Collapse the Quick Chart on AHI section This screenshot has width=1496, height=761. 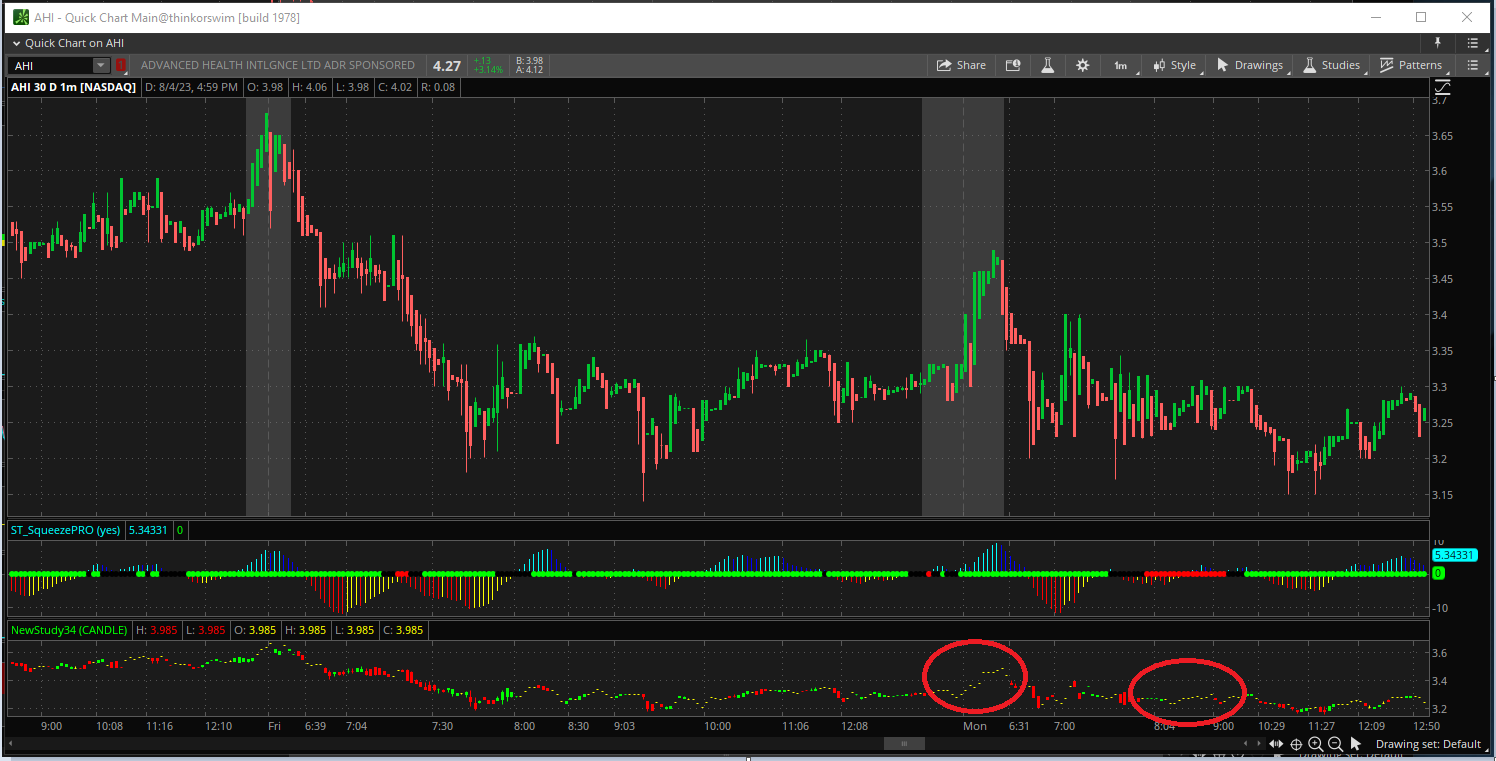tap(15, 43)
